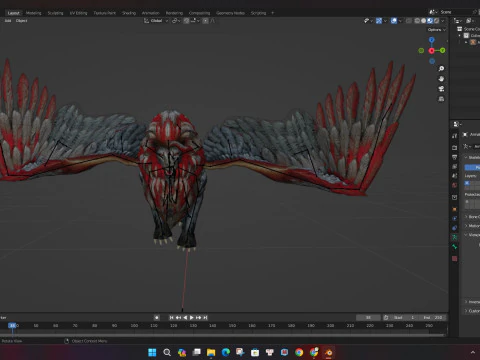Toggle the camera view icon
480x360 pixels.
pyautogui.click(x=441, y=89)
